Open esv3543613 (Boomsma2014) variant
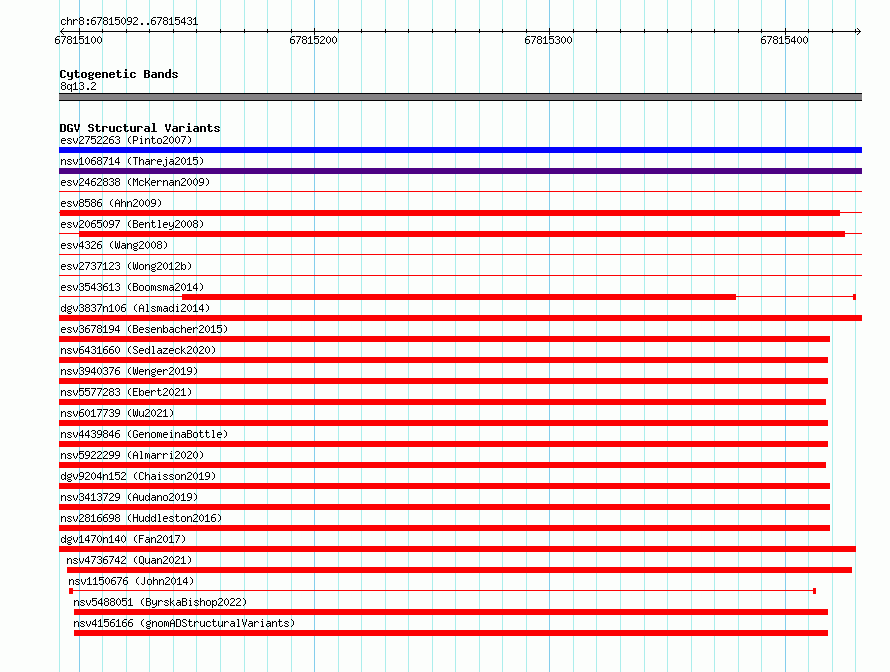890x672 pixels. pyautogui.click(x=132, y=287)
